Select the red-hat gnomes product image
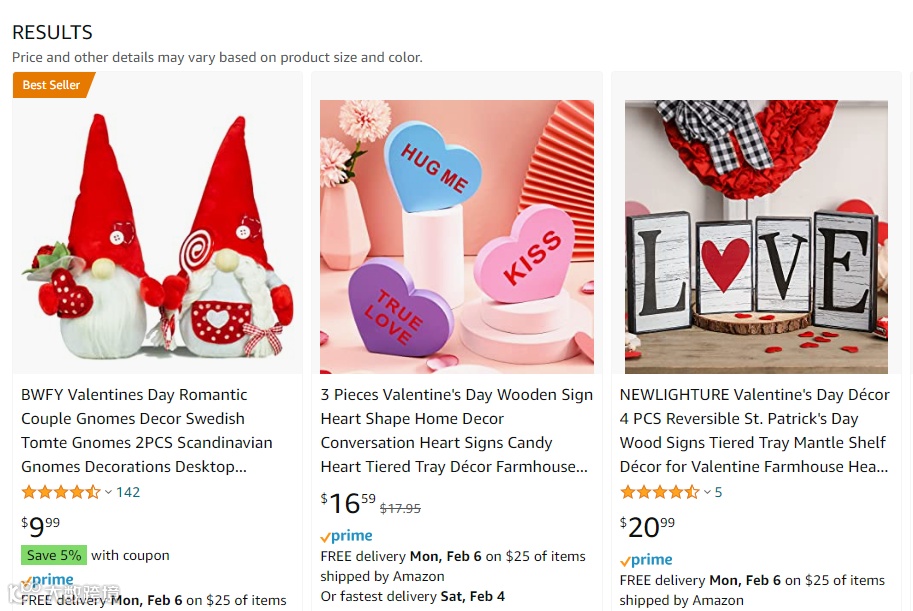Viewport: 913px width, 611px height. [157, 237]
